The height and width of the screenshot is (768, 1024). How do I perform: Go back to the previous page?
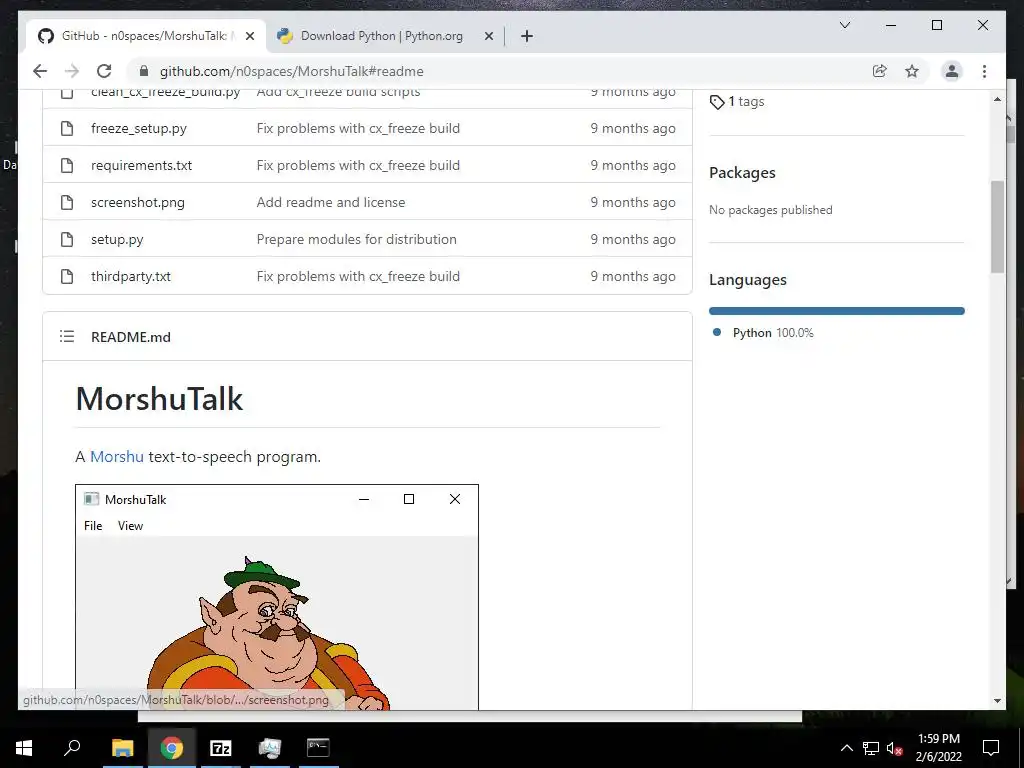(x=40, y=71)
